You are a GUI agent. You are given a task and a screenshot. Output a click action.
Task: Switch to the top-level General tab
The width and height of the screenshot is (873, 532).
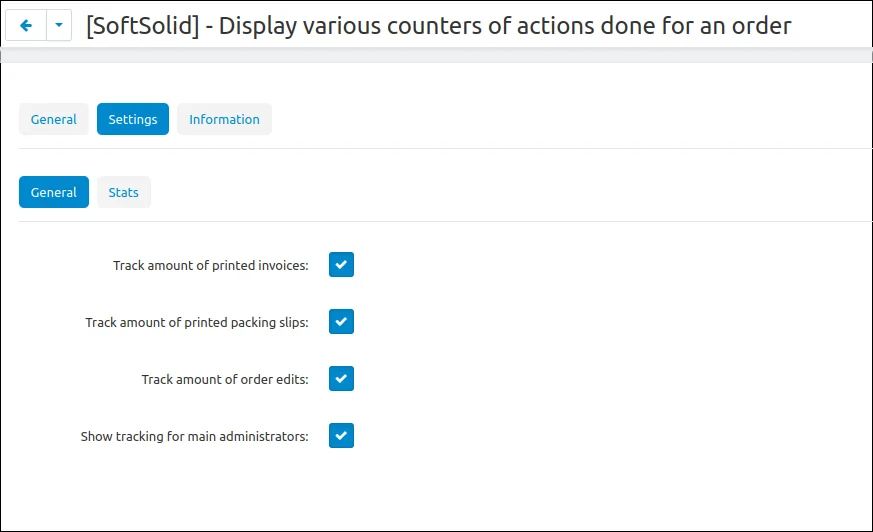pos(54,119)
